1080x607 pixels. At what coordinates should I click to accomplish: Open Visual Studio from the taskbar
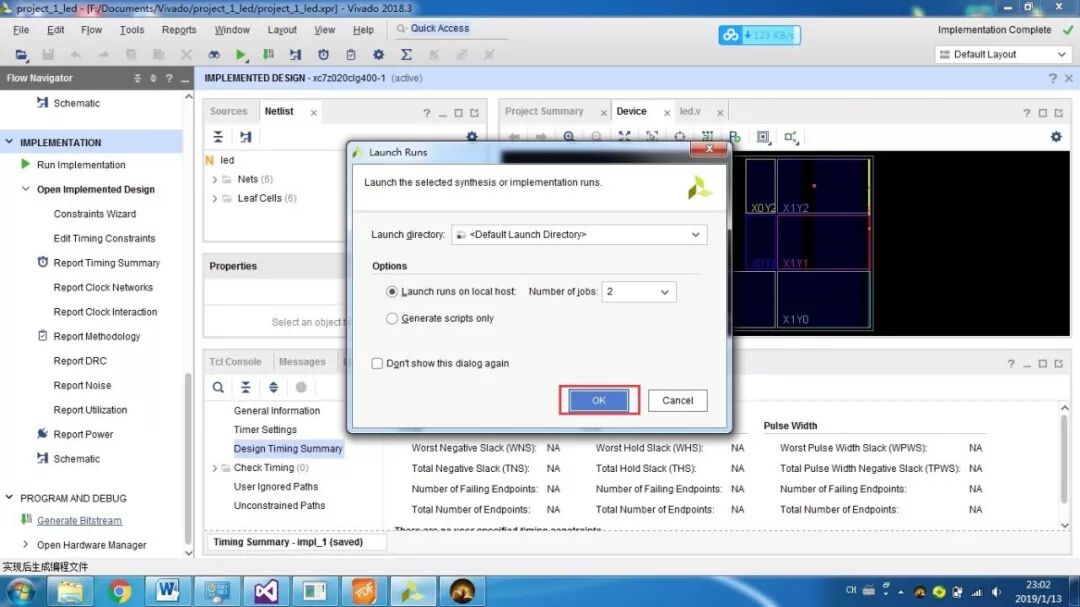tap(266, 591)
